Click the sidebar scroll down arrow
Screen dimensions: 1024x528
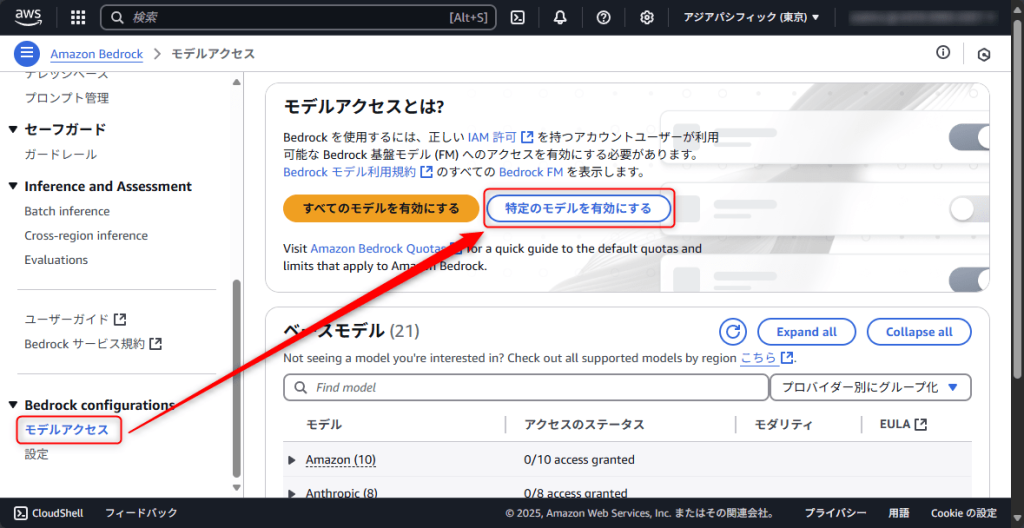pos(236,487)
